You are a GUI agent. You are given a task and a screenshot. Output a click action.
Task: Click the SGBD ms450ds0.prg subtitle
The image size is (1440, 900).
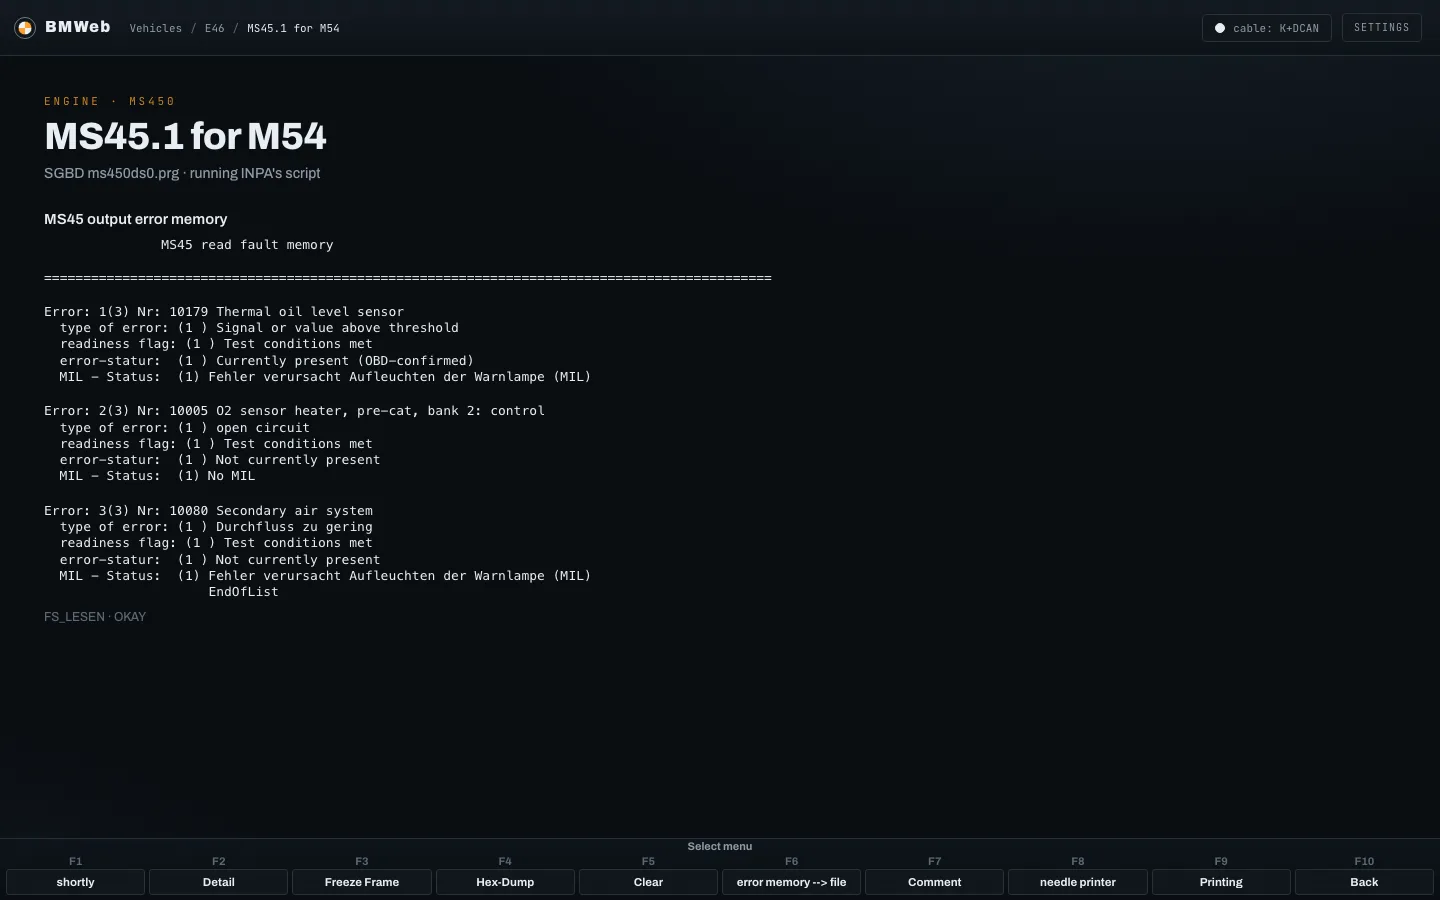click(x=182, y=173)
